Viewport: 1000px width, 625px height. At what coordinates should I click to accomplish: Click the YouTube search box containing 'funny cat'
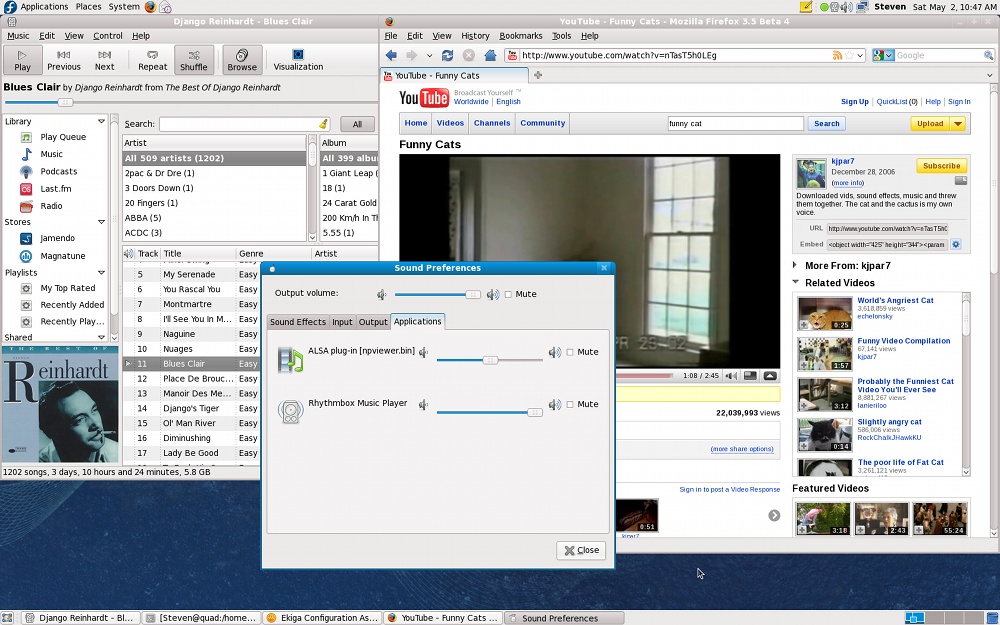click(x=735, y=124)
